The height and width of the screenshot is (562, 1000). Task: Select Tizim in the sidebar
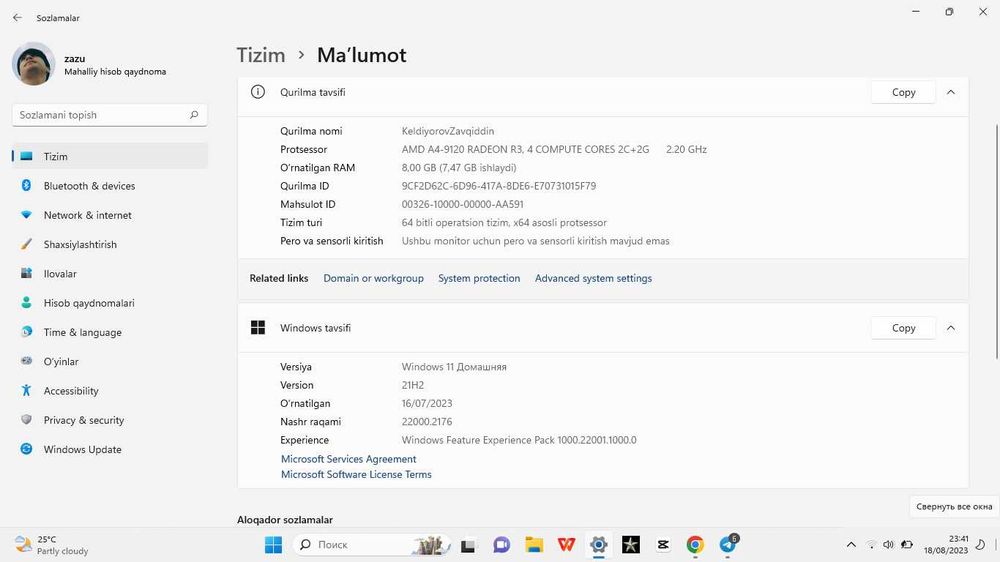point(110,156)
